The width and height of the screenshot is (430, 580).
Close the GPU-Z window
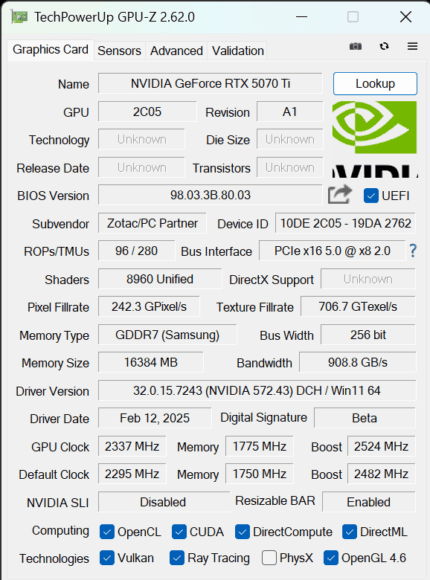click(406, 17)
